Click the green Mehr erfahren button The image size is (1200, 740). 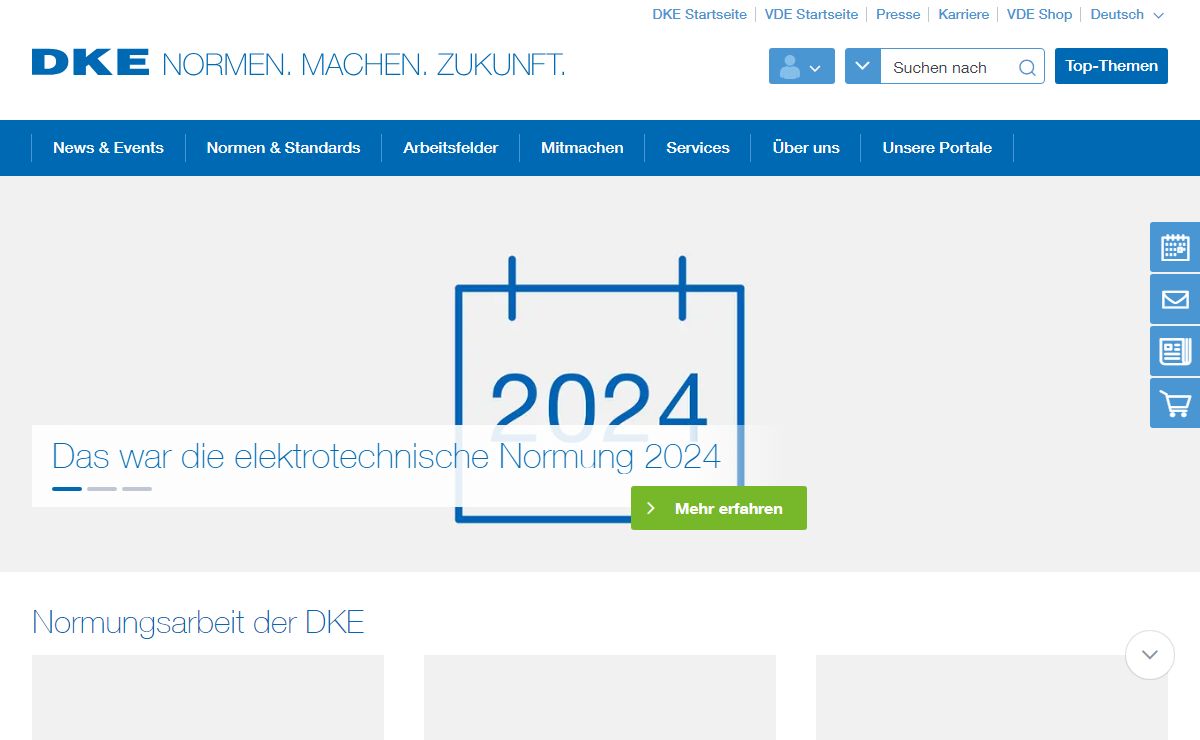coord(719,508)
